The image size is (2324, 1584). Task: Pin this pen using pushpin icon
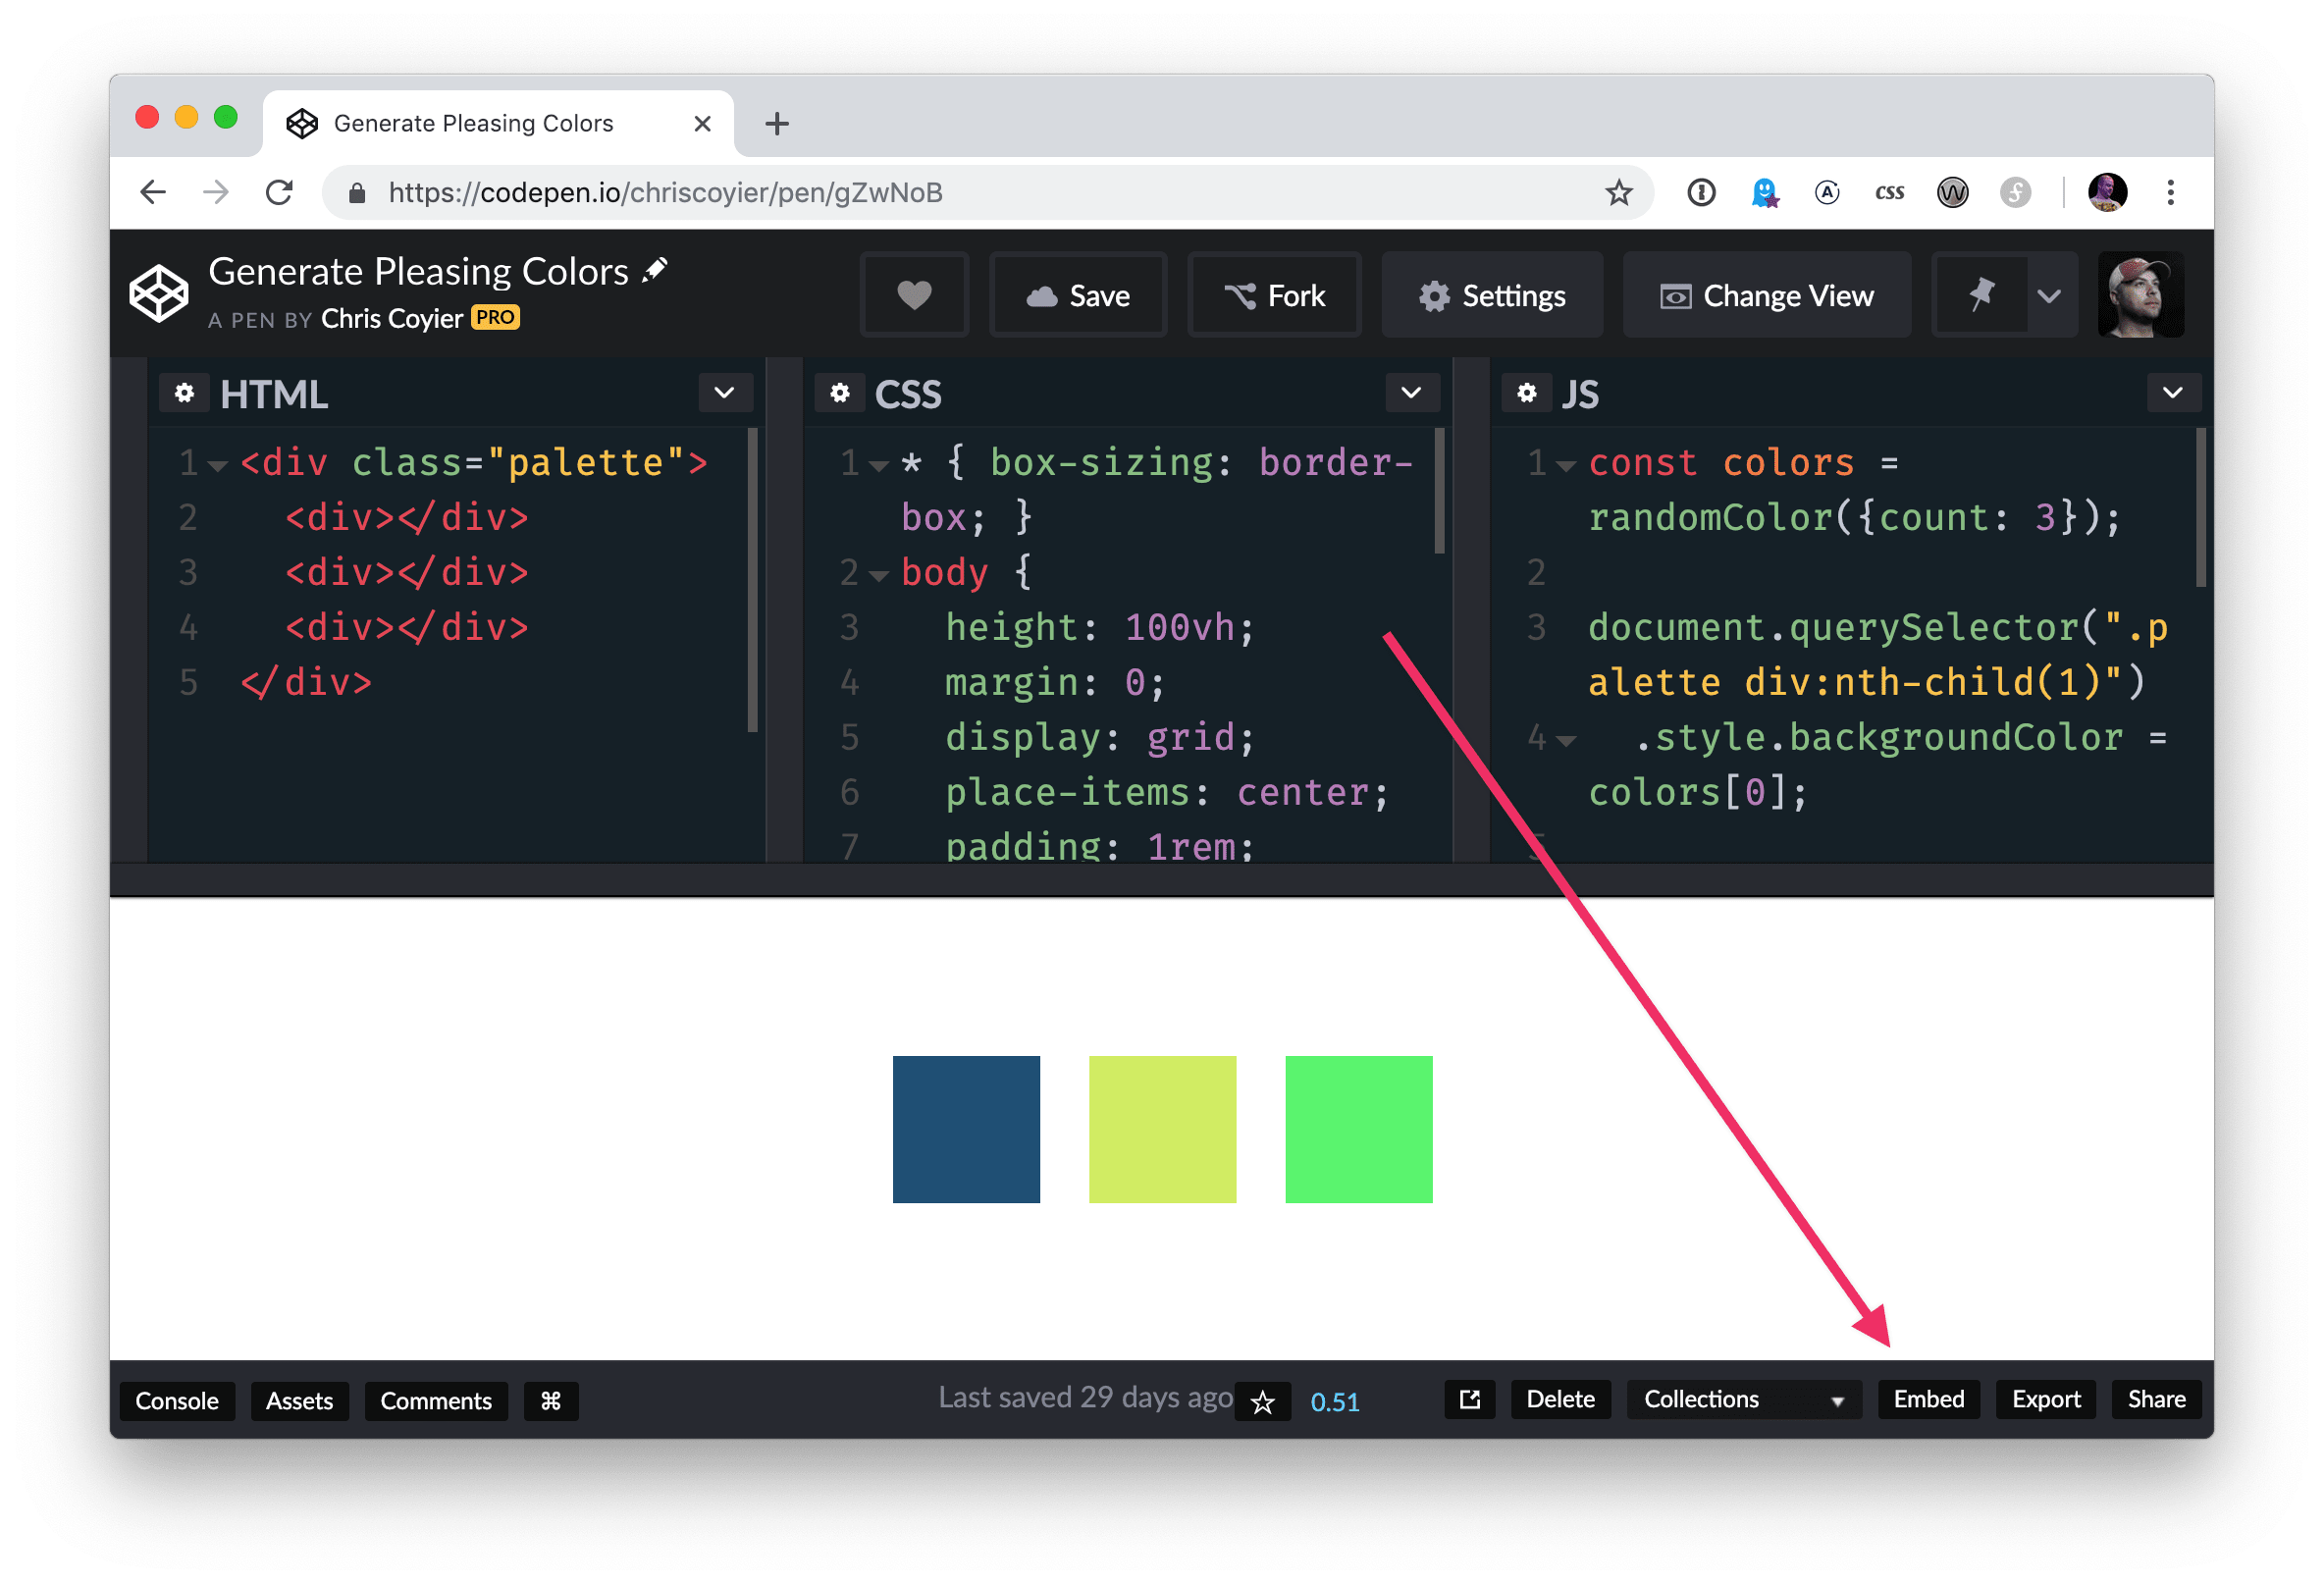point(1981,295)
